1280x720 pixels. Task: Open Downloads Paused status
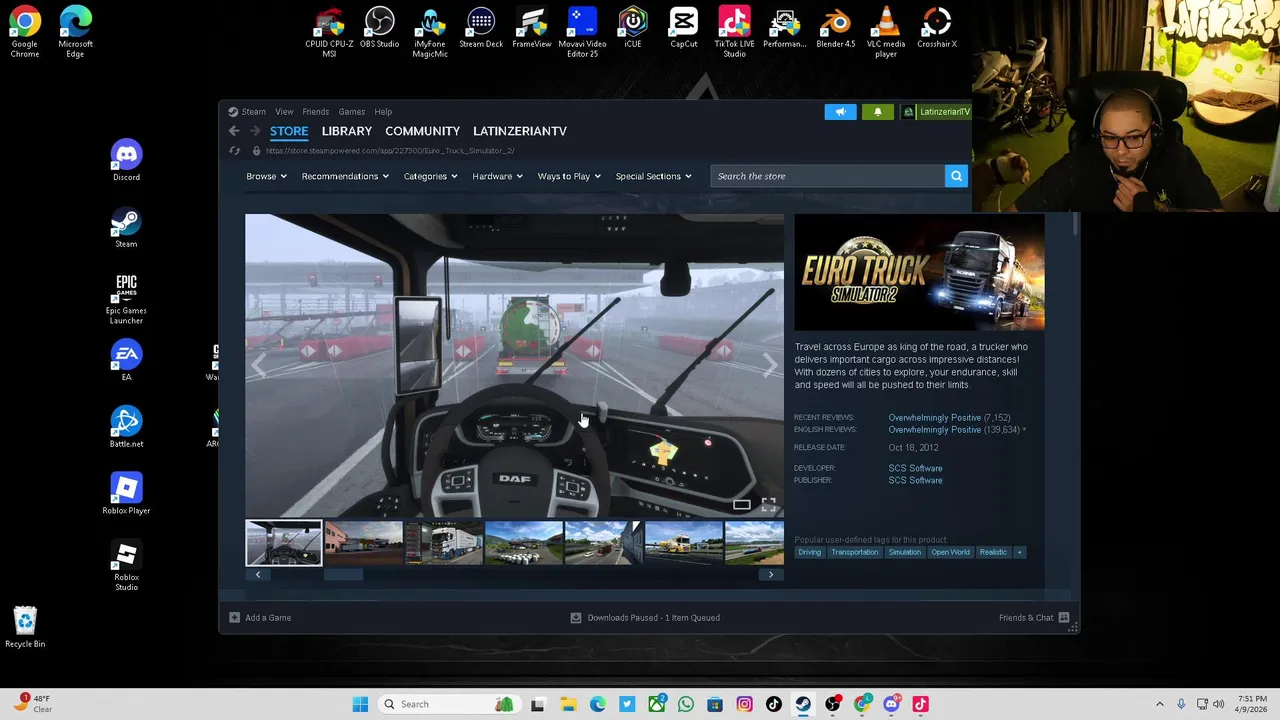645,618
